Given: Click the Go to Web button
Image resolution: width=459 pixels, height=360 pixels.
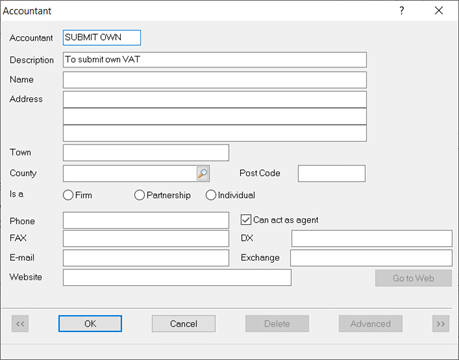Looking at the screenshot, I should [413, 278].
